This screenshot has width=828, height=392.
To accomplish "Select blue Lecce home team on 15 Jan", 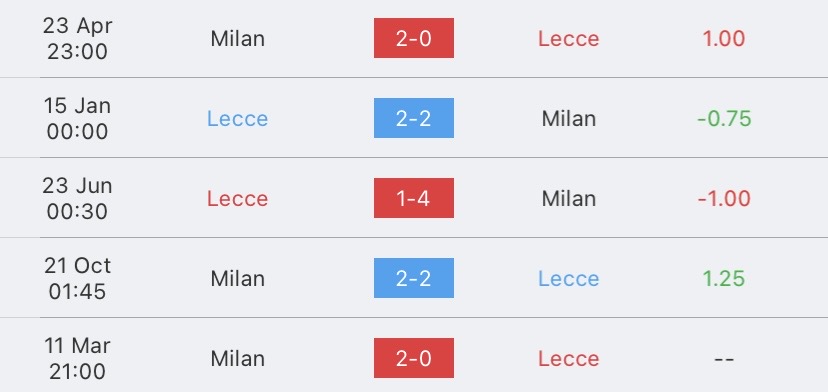I will click(238, 118).
